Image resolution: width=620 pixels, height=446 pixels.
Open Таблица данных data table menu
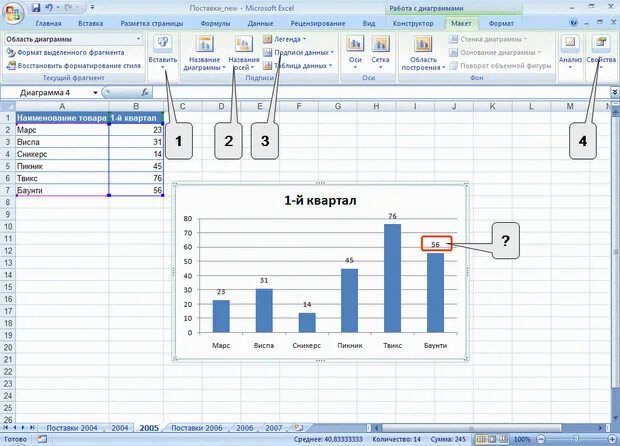coord(298,66)
